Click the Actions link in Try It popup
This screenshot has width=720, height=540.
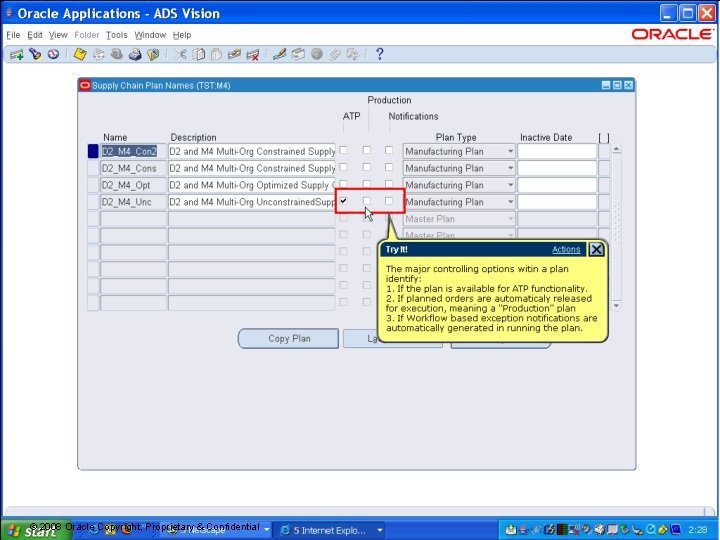click(x=566, y=249)
